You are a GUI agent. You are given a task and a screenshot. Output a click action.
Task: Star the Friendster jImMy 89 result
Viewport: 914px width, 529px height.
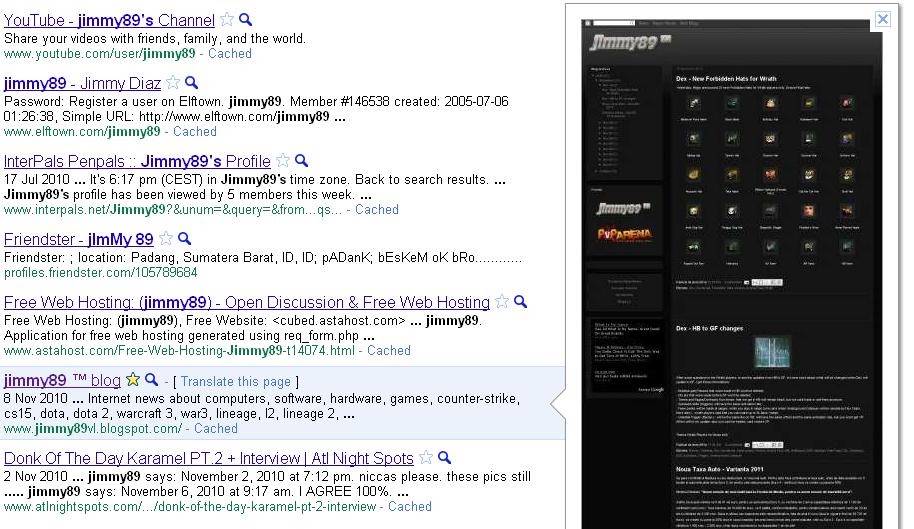[166, 238]
